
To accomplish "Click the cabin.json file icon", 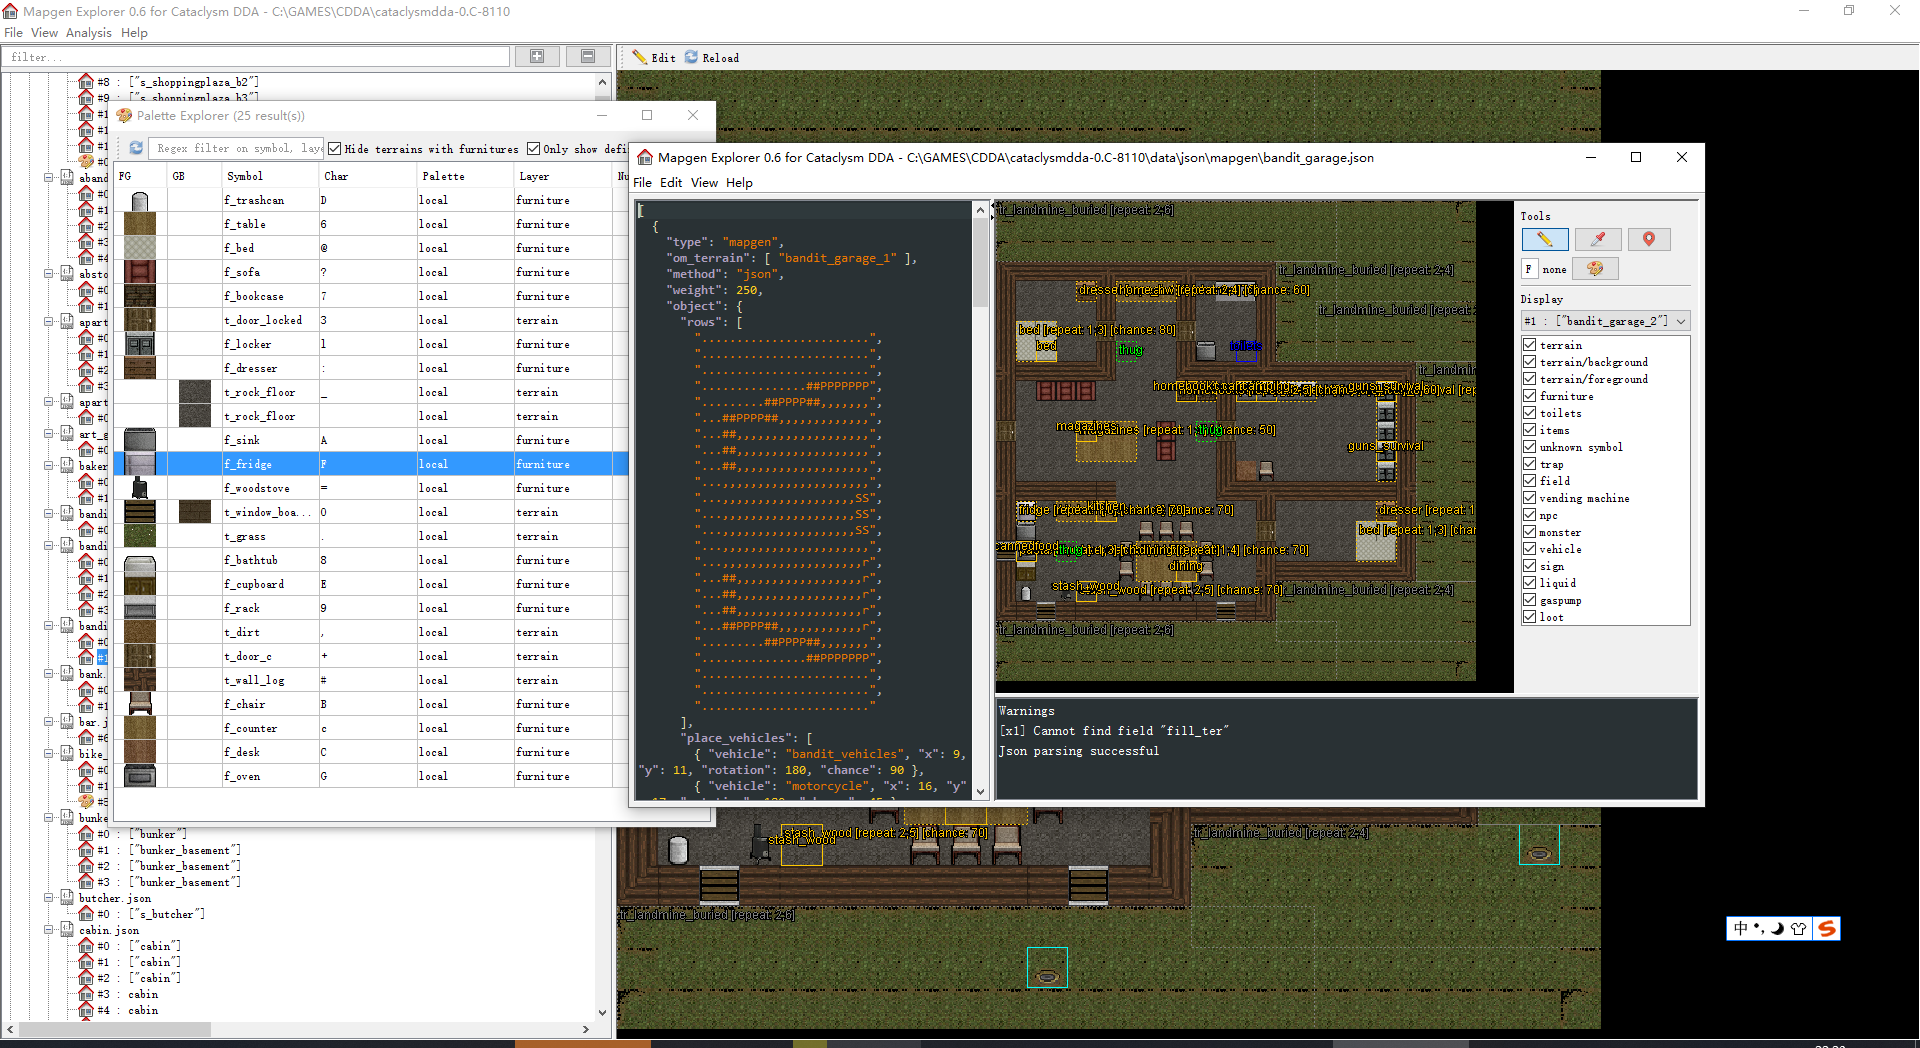I will pyautogui.click(x=67, y=930).
